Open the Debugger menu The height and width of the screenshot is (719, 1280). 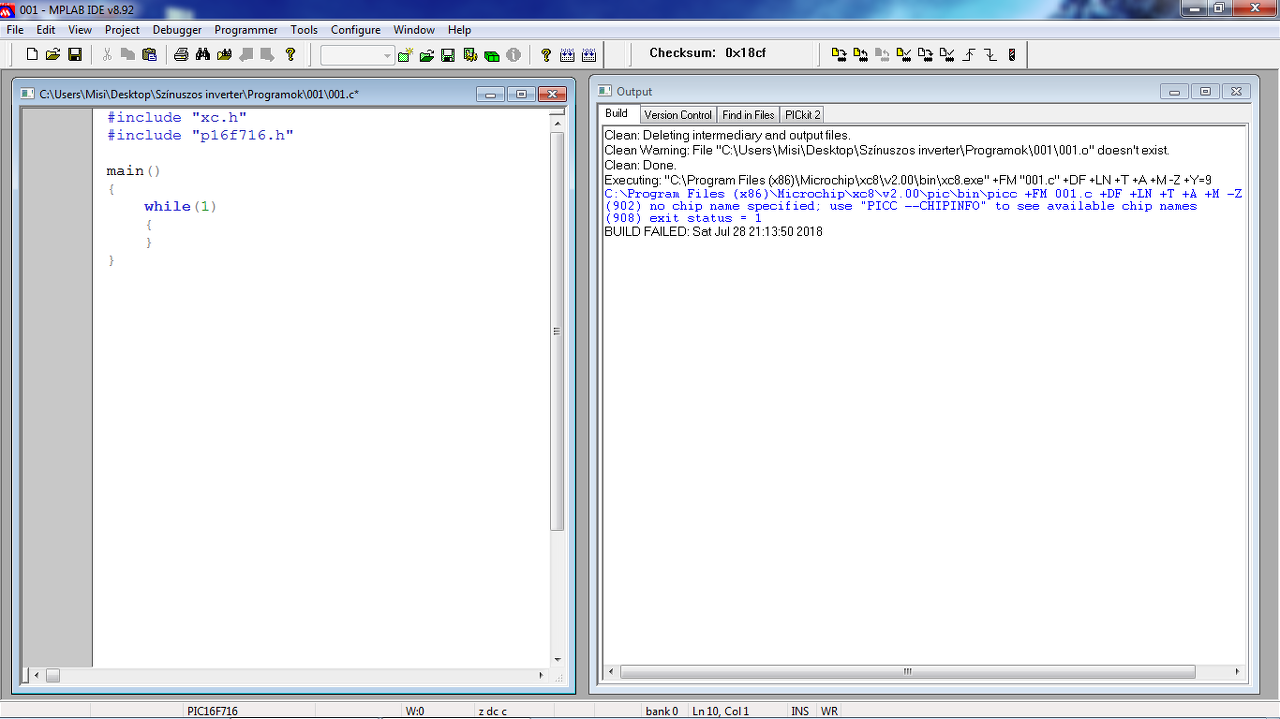[x=177, y=30]
